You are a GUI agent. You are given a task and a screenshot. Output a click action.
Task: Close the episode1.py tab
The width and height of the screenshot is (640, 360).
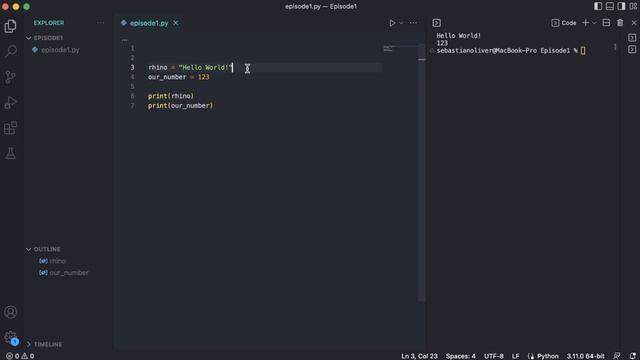pyautogui.click(x=176, y=23)
